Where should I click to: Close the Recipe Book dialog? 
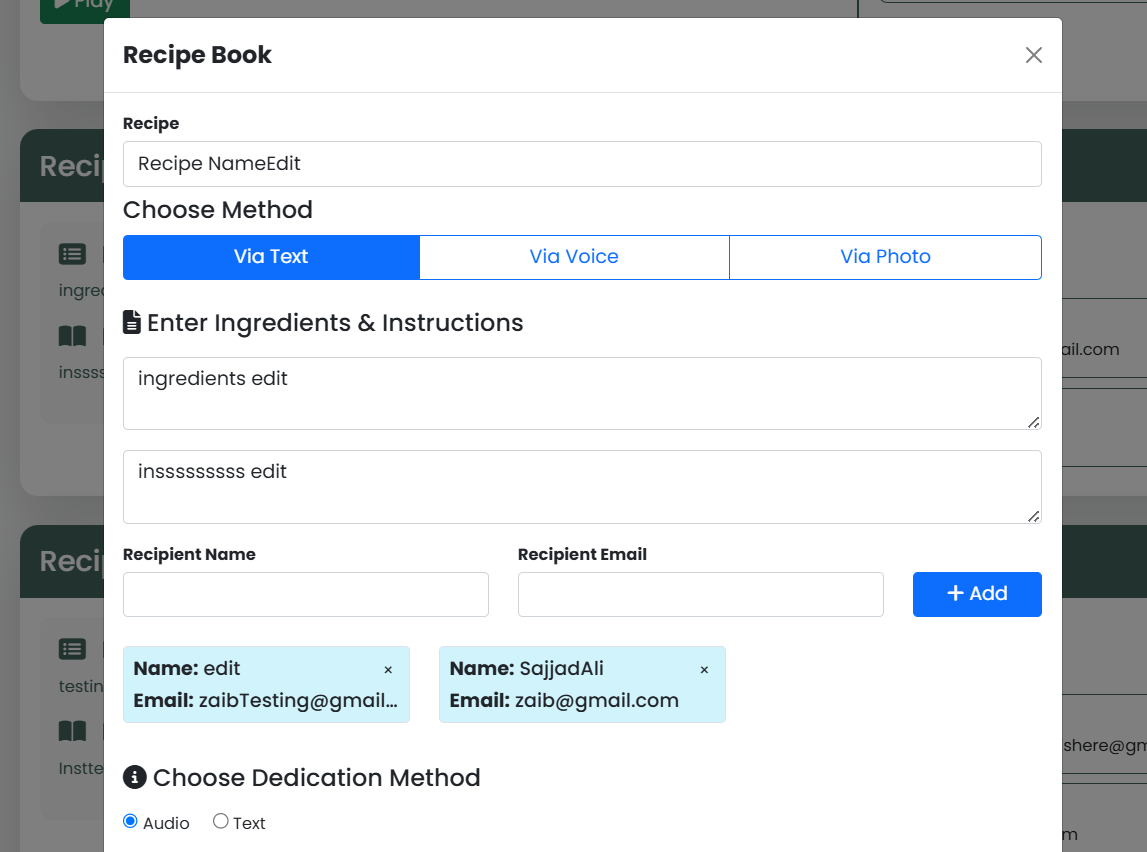[x=1033, y=55]
